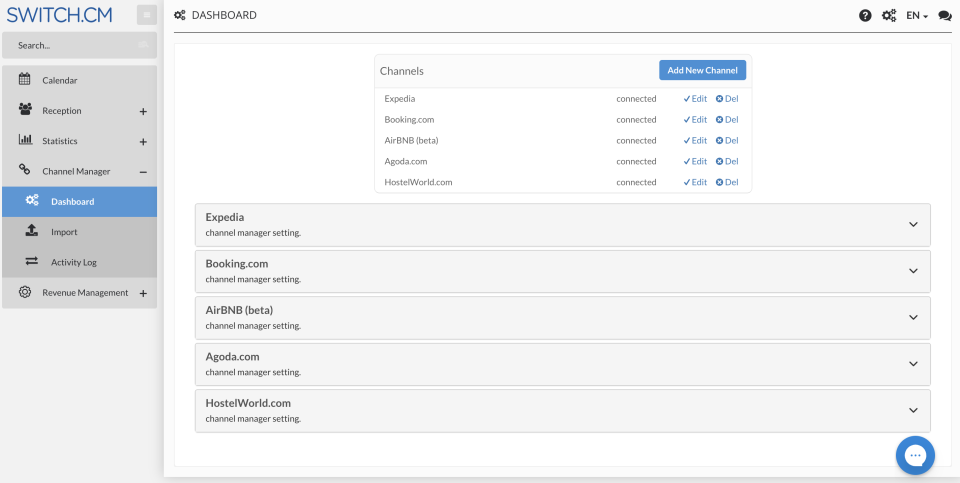
Task: Delete the HostelWorld.com channel
Action: pos(727,182)
